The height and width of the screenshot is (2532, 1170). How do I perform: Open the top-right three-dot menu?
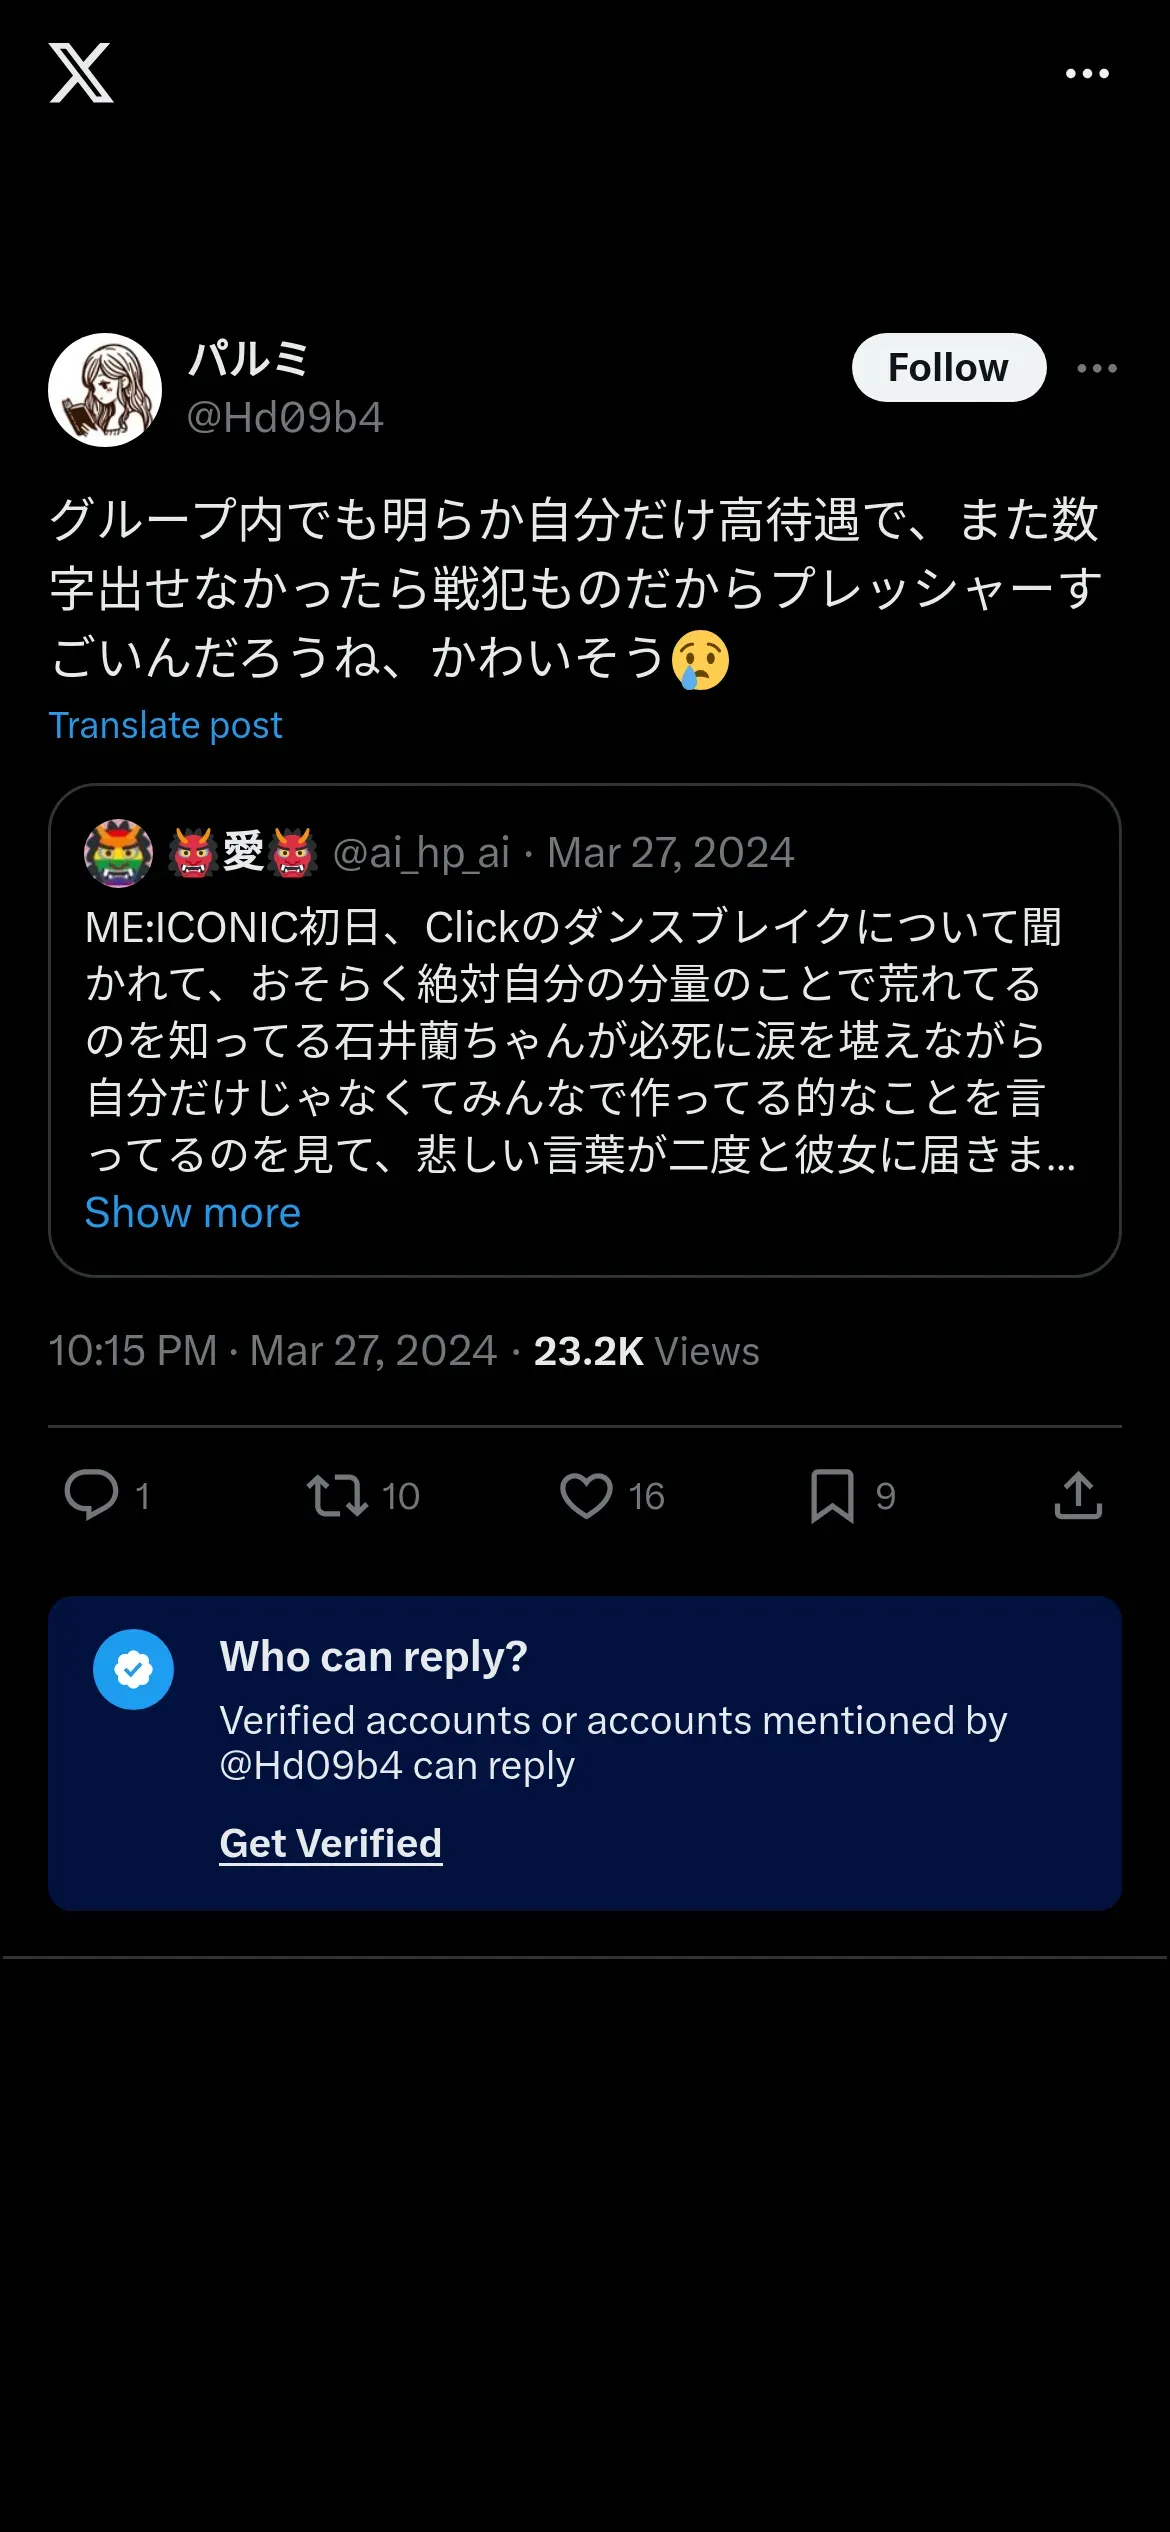click(x=1087, y=74)
